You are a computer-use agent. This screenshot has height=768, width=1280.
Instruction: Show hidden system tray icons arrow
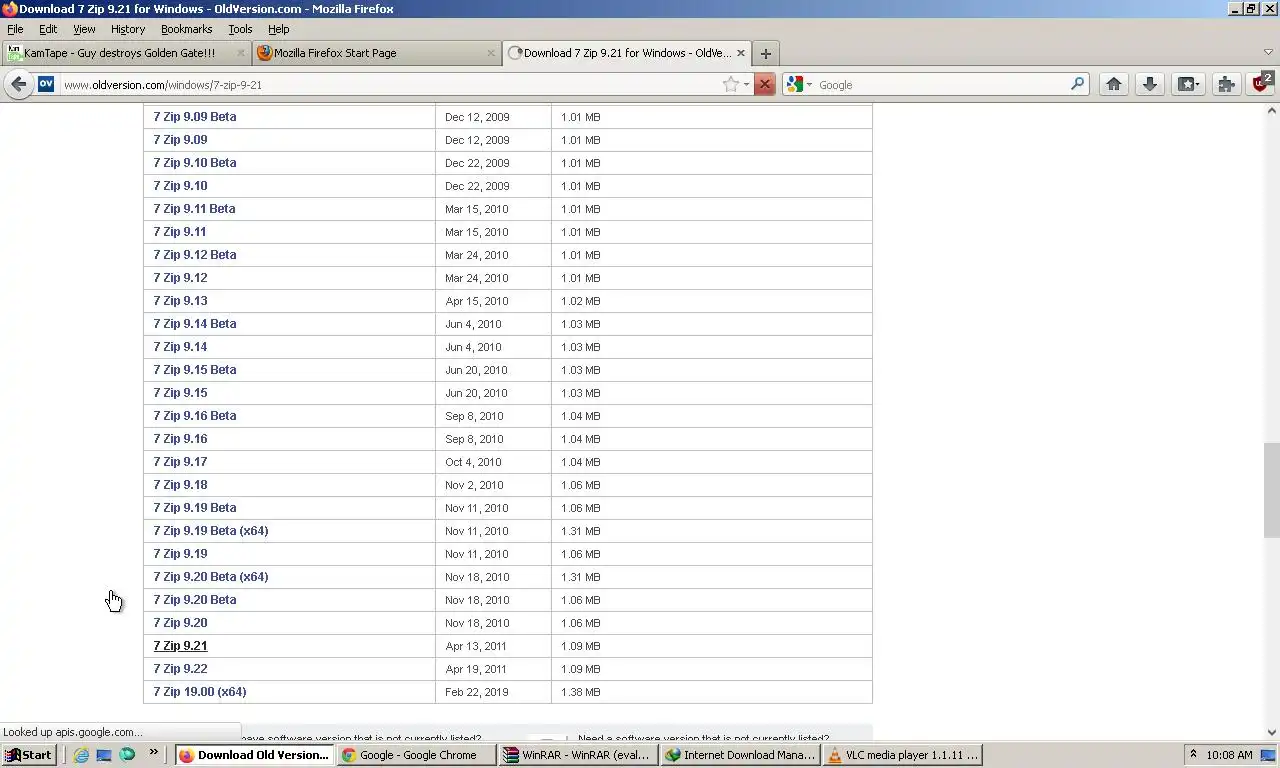click(x=1192, y=754)
